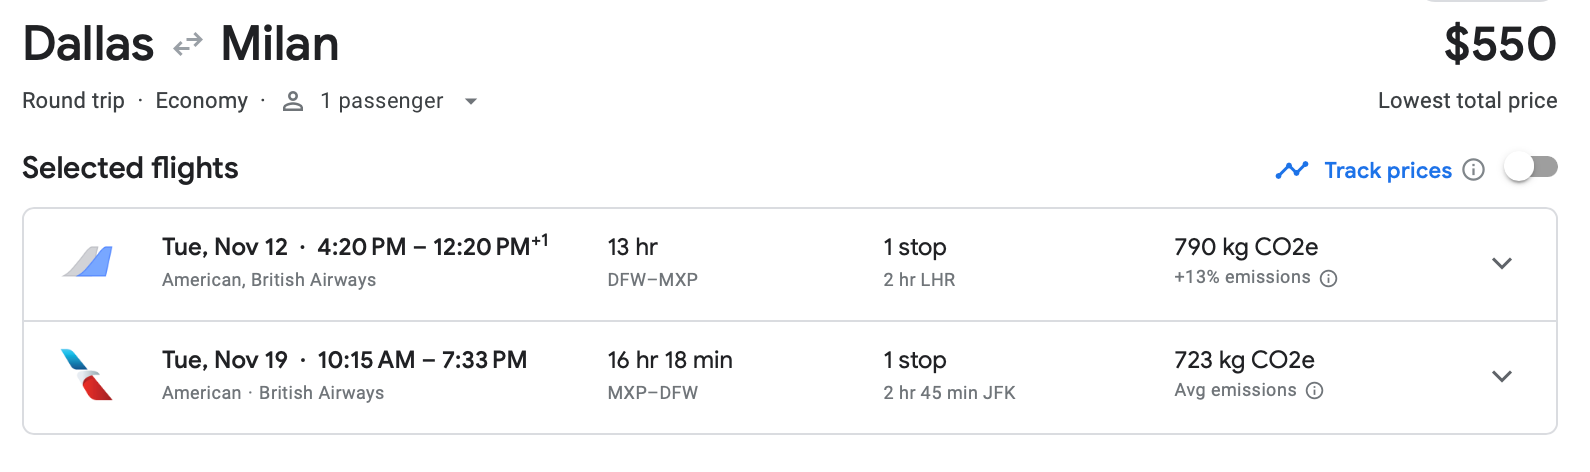This screenshot has width=1590, height=472.
Task: Expand the Tue, Nov 19 flight details chevron
Action: (x=1501, y=376)
